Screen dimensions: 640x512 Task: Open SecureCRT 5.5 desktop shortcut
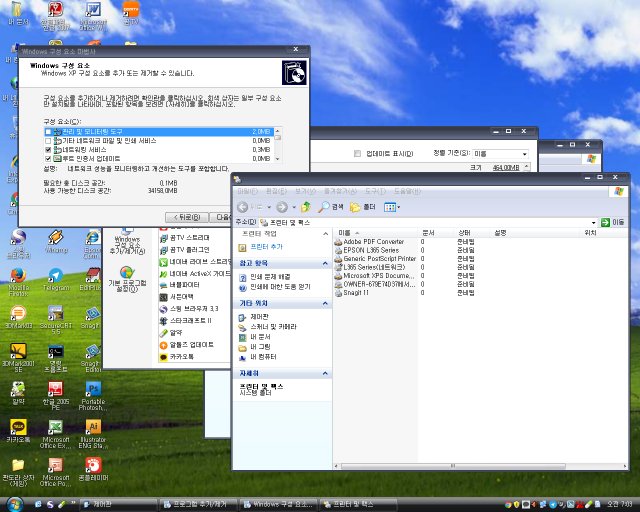(56, 320)
